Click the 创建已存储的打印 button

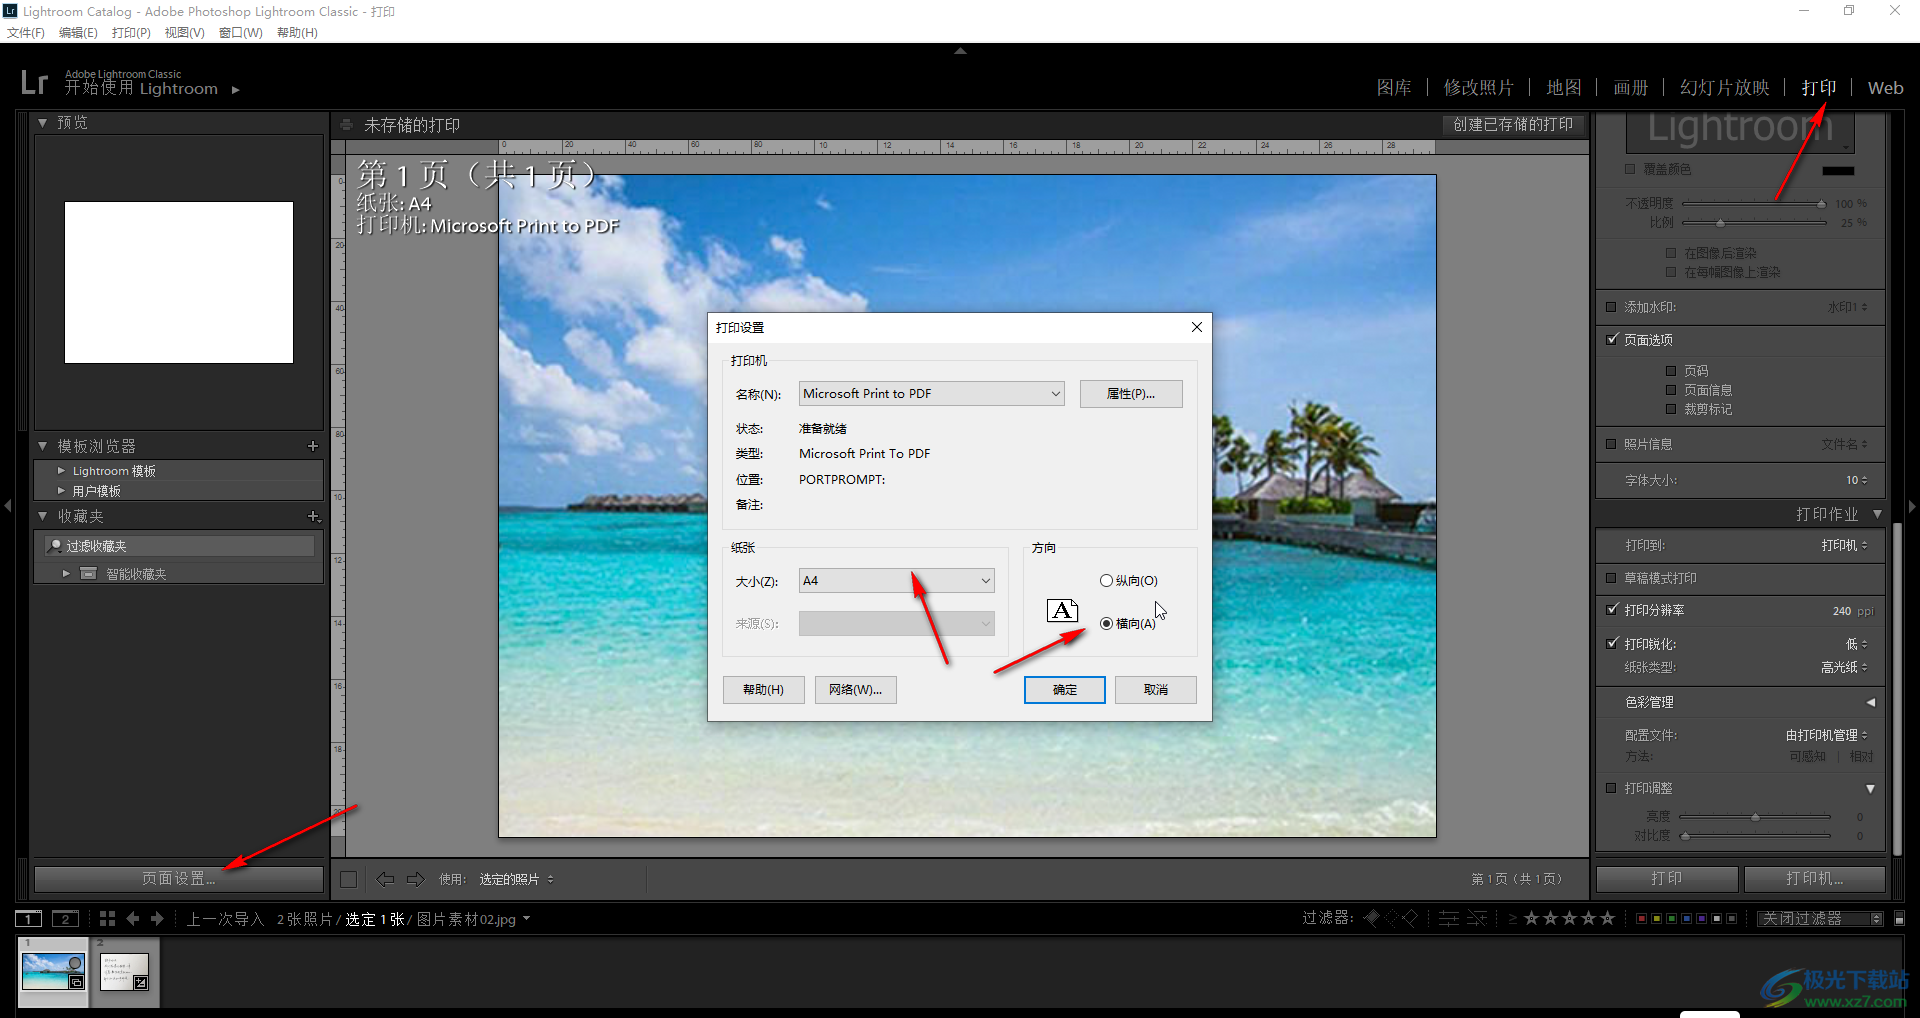coord(1512,124)
